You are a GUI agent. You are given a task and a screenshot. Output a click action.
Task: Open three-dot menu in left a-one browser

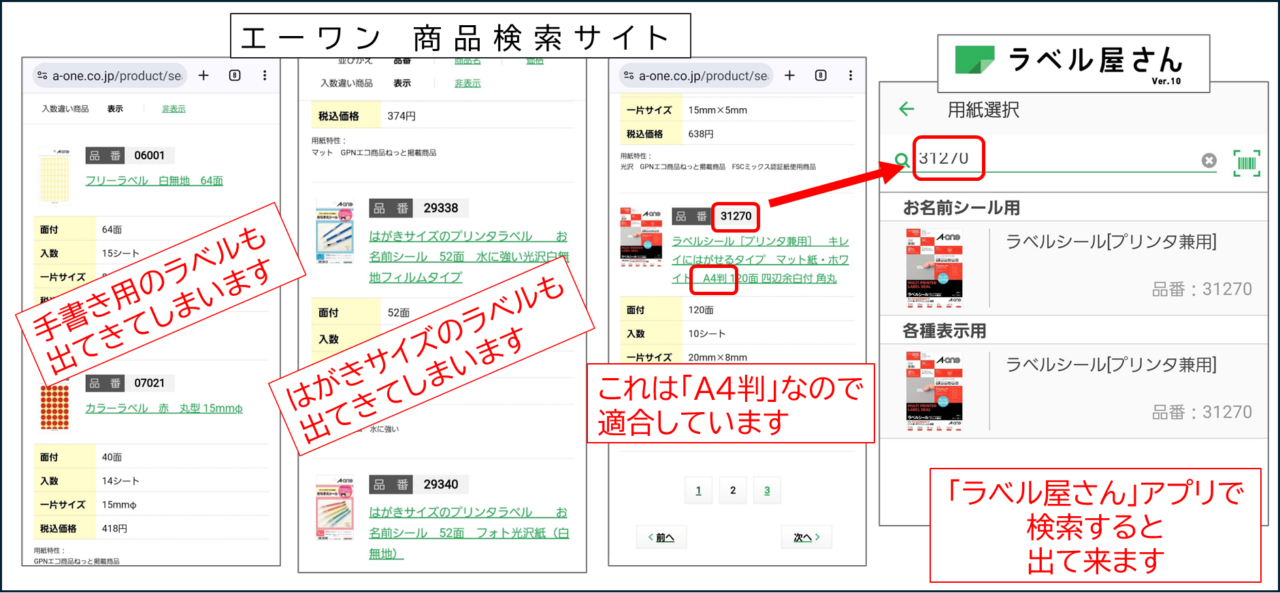tap(264, 76)
